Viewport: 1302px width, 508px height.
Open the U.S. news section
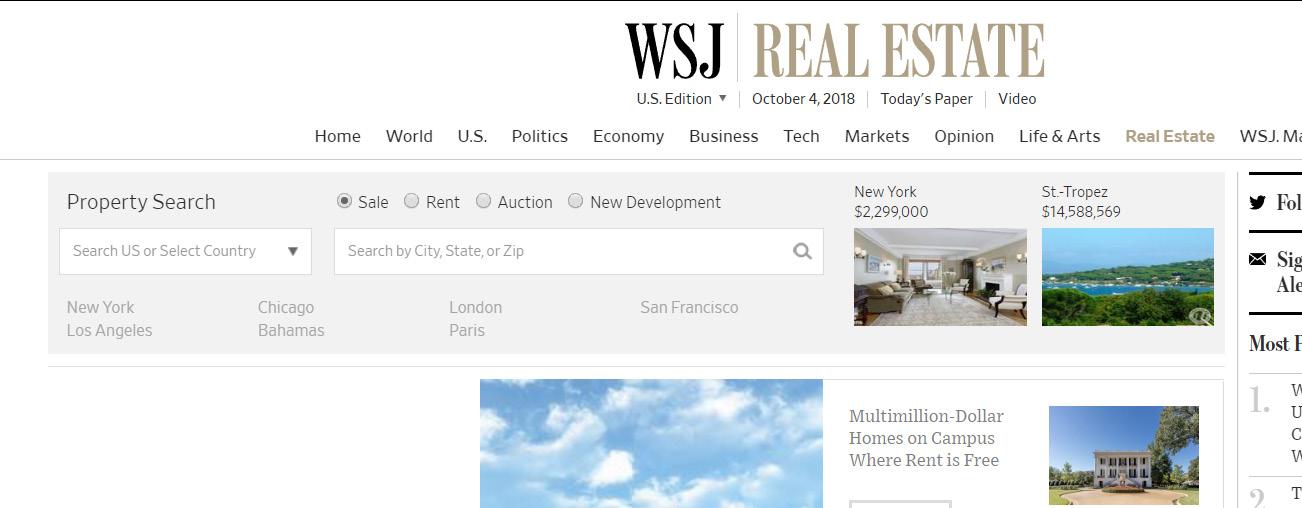point(472,136)
